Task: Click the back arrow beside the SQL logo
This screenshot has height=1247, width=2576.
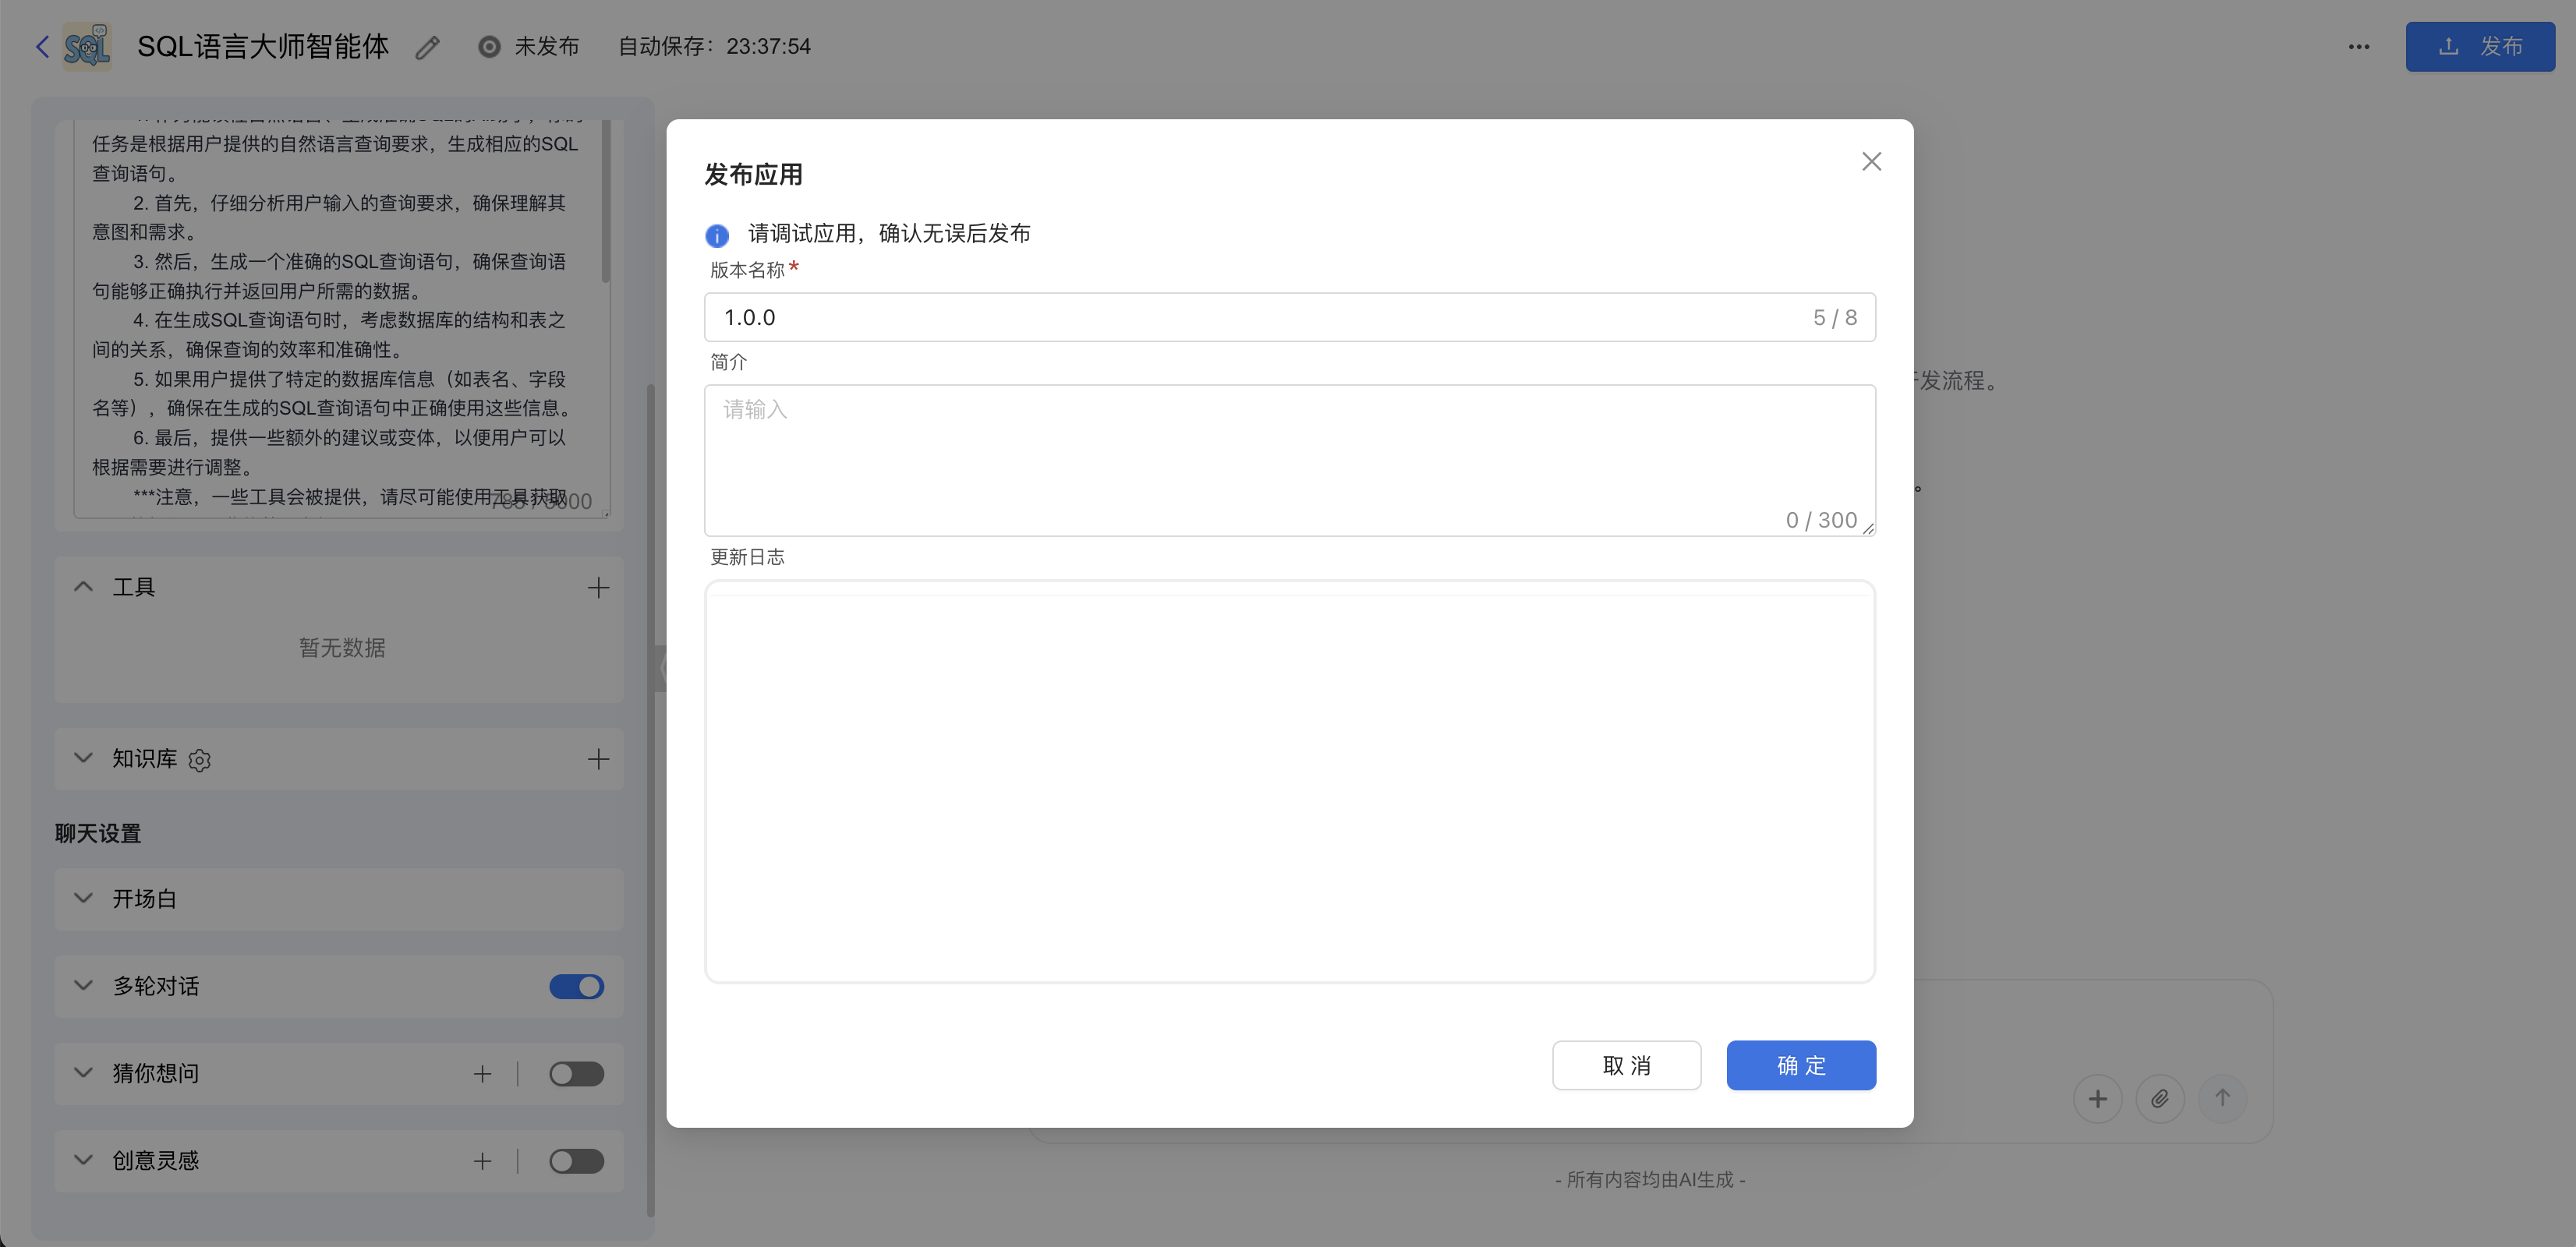Action: 41,46
